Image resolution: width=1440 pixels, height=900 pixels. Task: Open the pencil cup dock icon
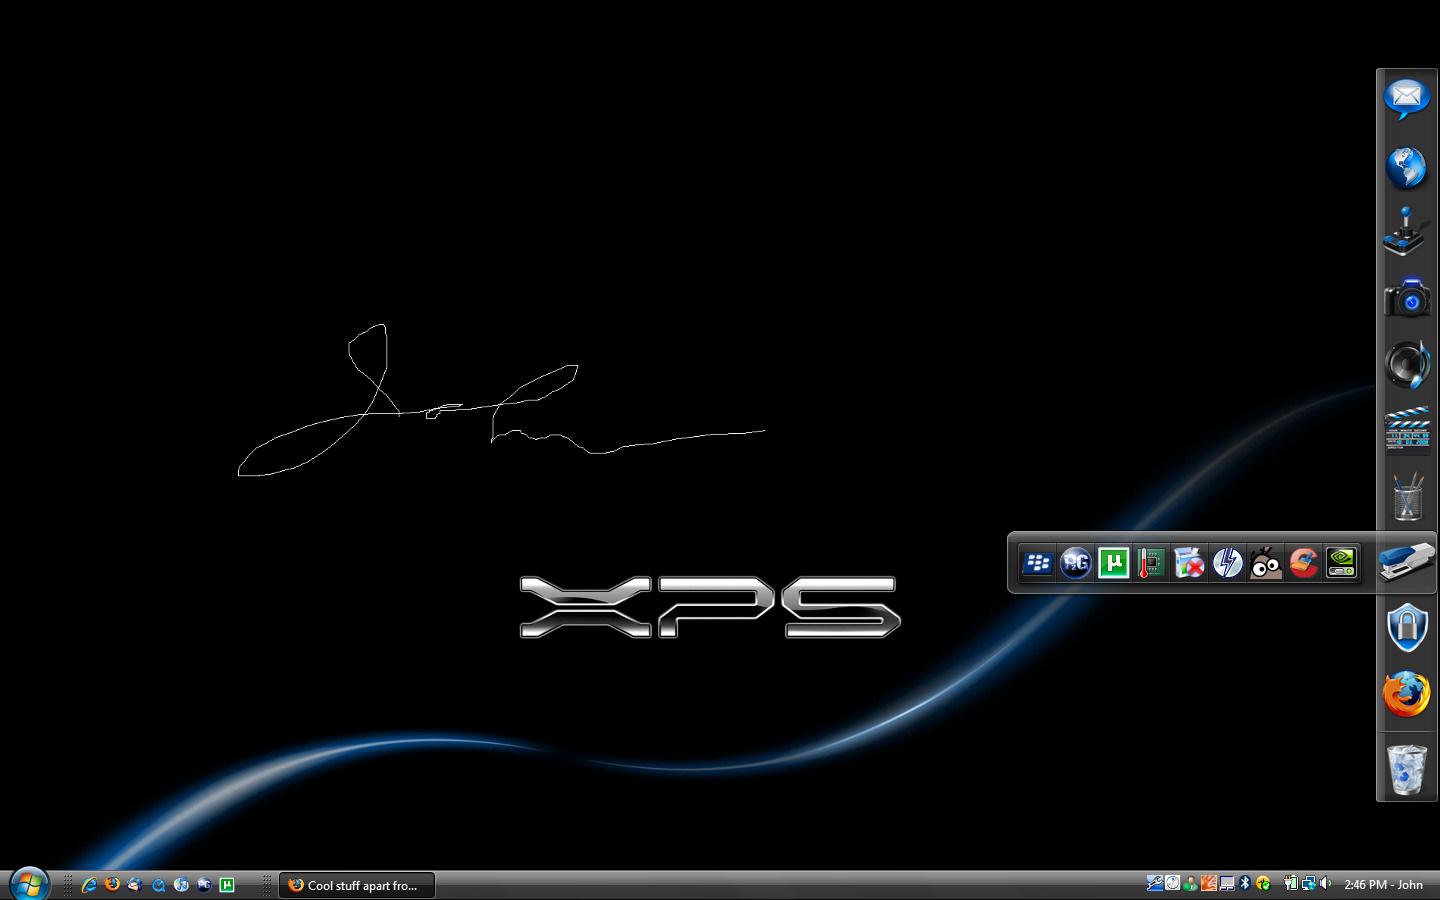tap(1407, 496)
